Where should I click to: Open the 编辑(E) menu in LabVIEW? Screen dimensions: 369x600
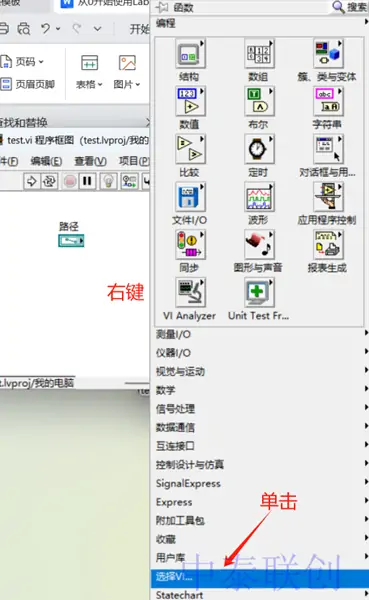point(46,161)
